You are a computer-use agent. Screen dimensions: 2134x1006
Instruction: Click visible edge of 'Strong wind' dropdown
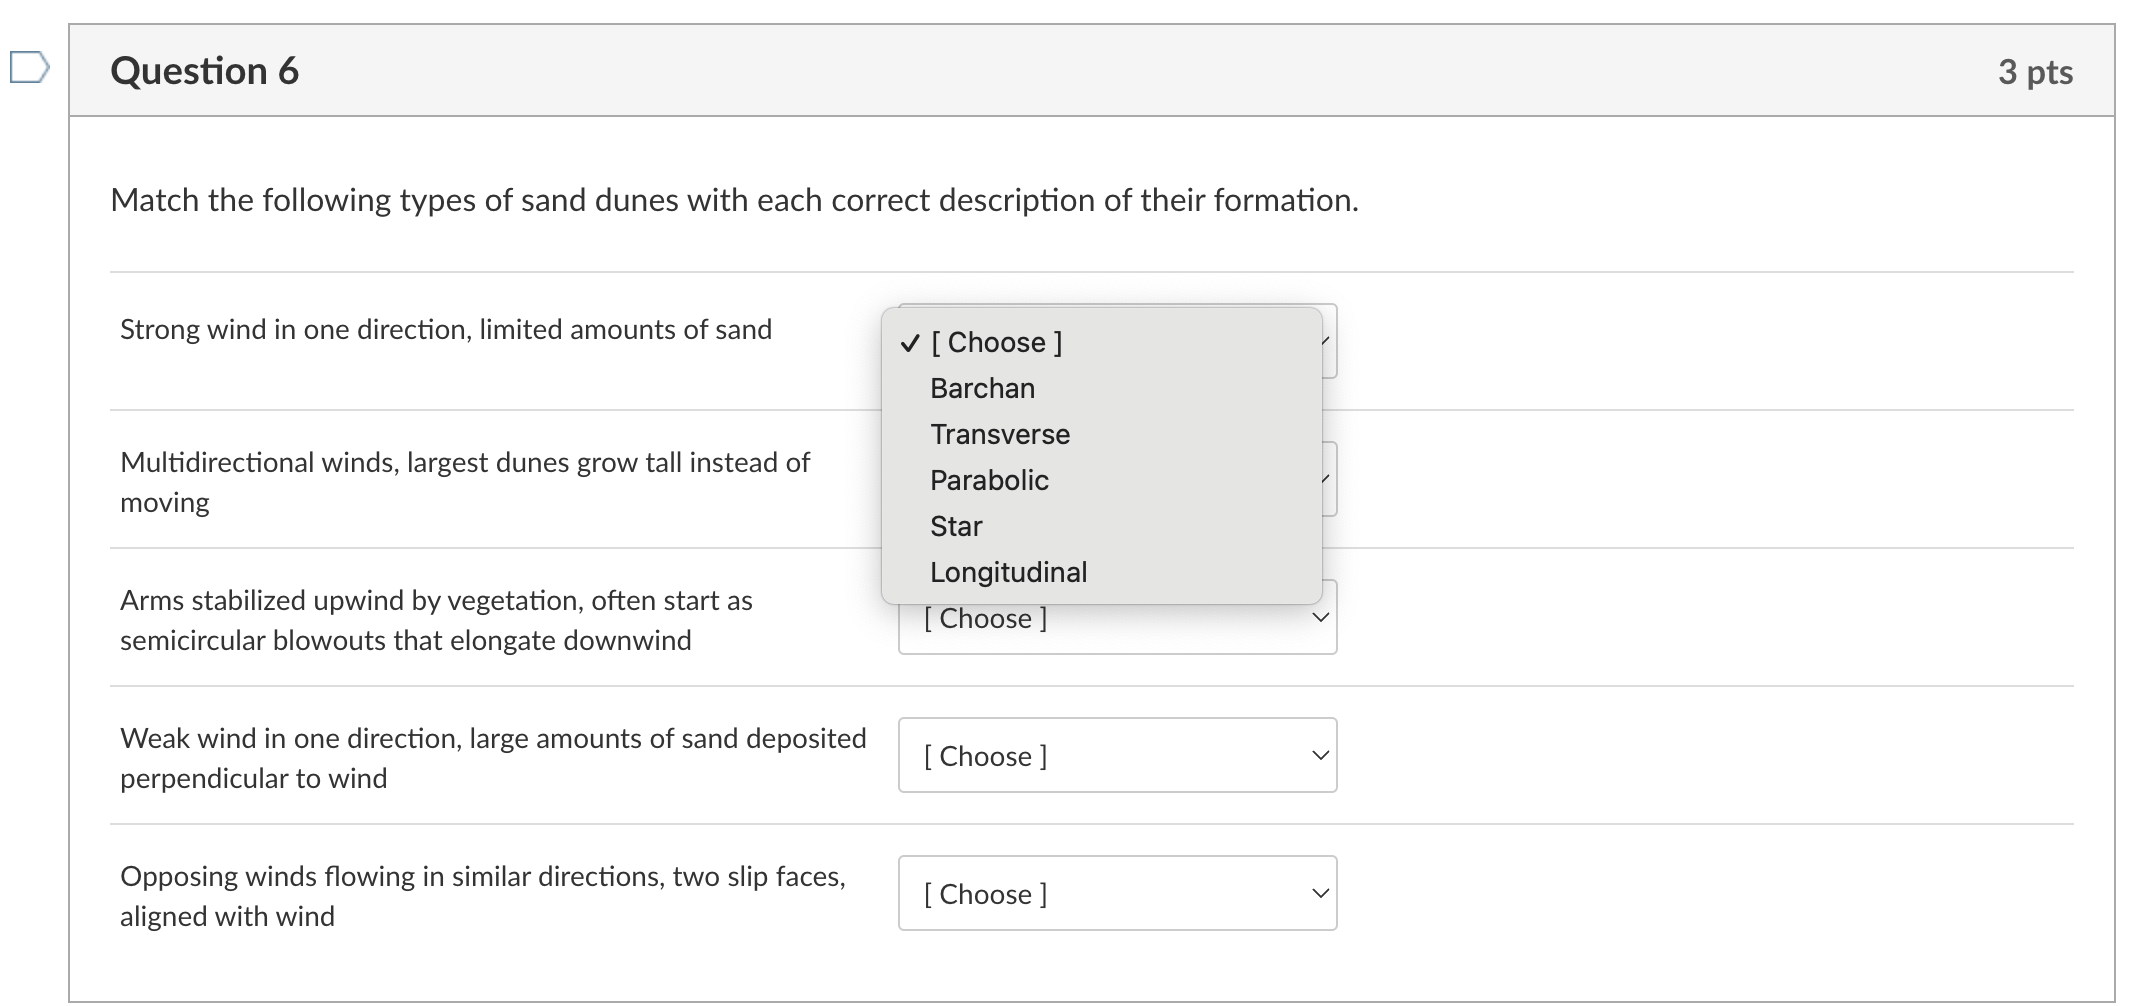point(1330,341)
